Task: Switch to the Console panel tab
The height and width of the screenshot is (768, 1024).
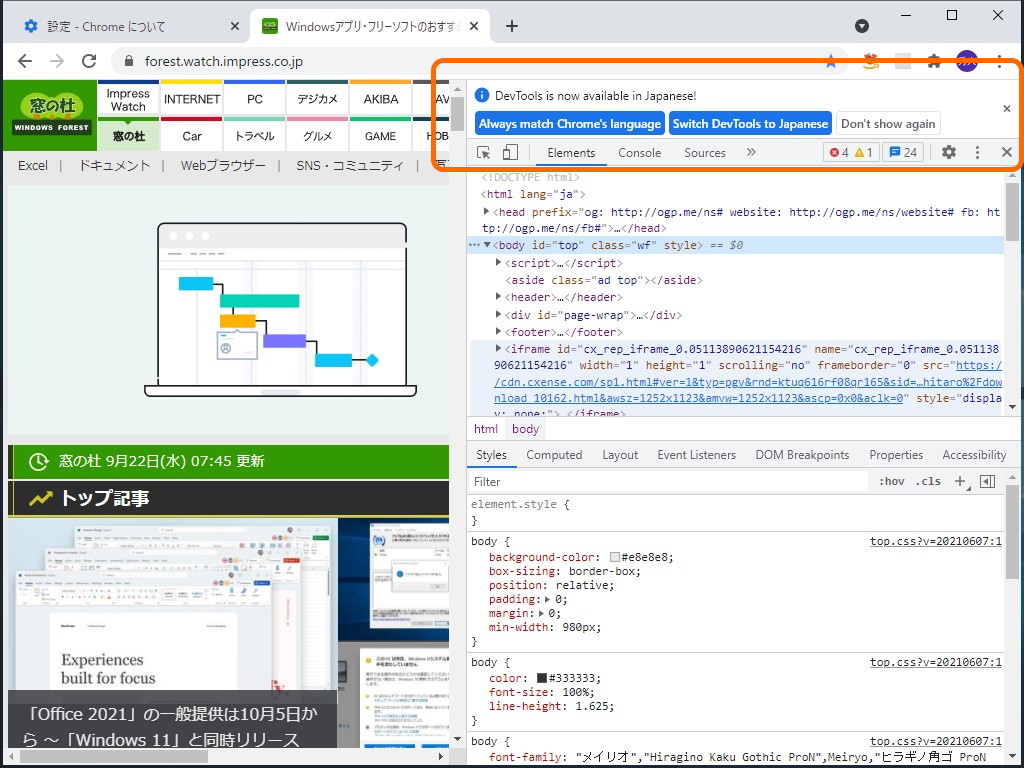Action: (639, 153)
